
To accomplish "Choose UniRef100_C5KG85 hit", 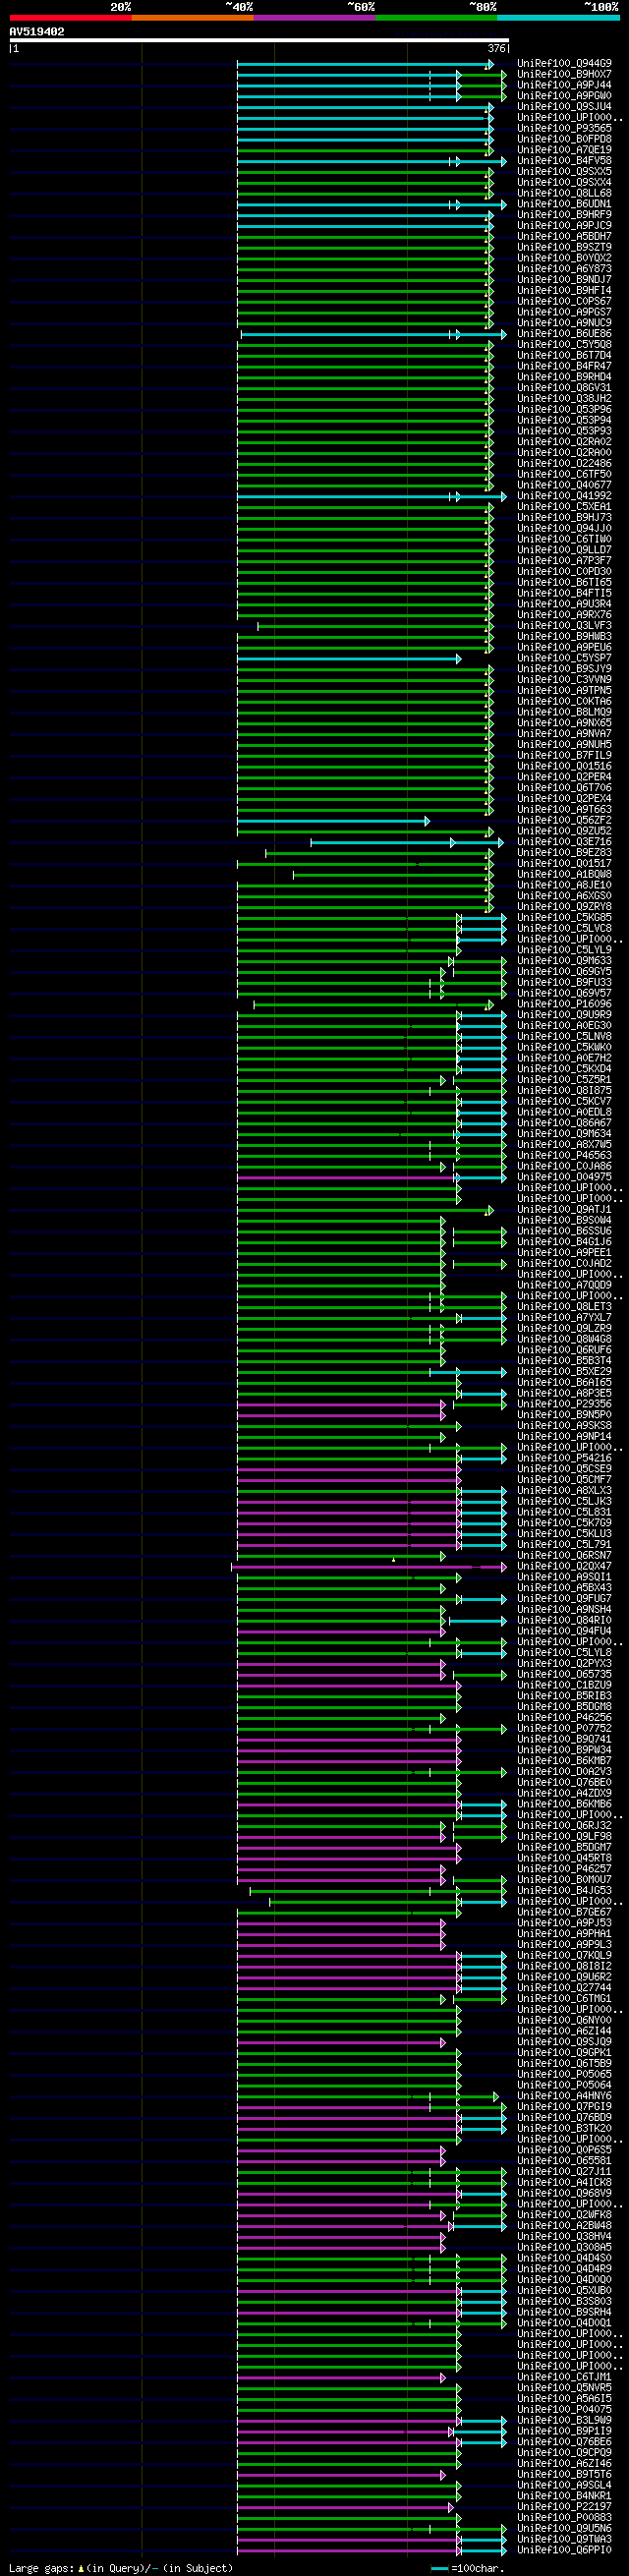I will coord(564,918).
